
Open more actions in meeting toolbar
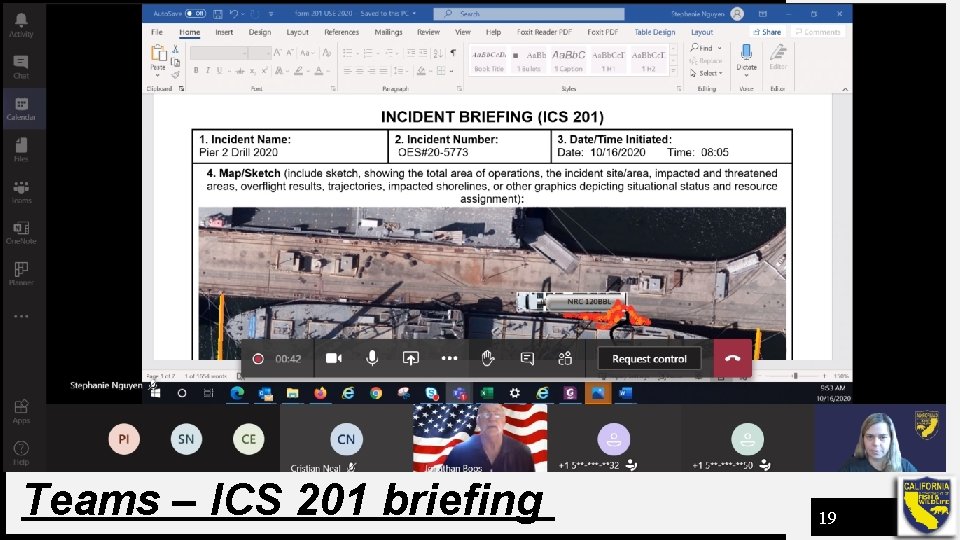point(449,359)
